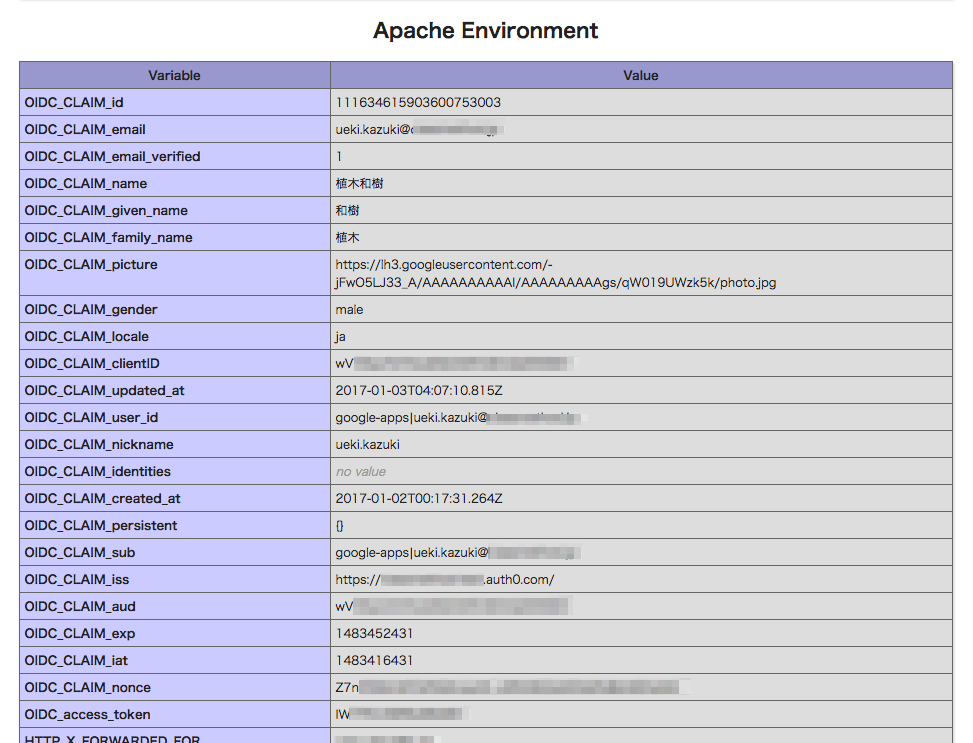973x743 pixels.
Task: Select the given name value 和樹
Action: 344,210
